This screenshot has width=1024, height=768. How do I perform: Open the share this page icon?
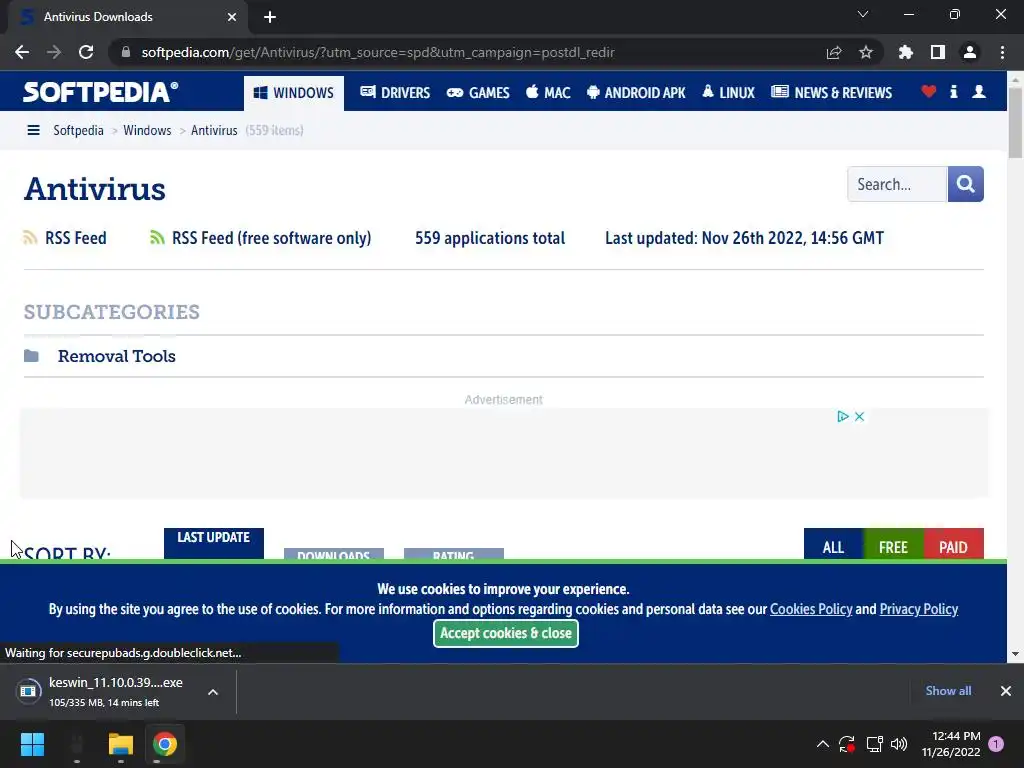coord(834,52)
